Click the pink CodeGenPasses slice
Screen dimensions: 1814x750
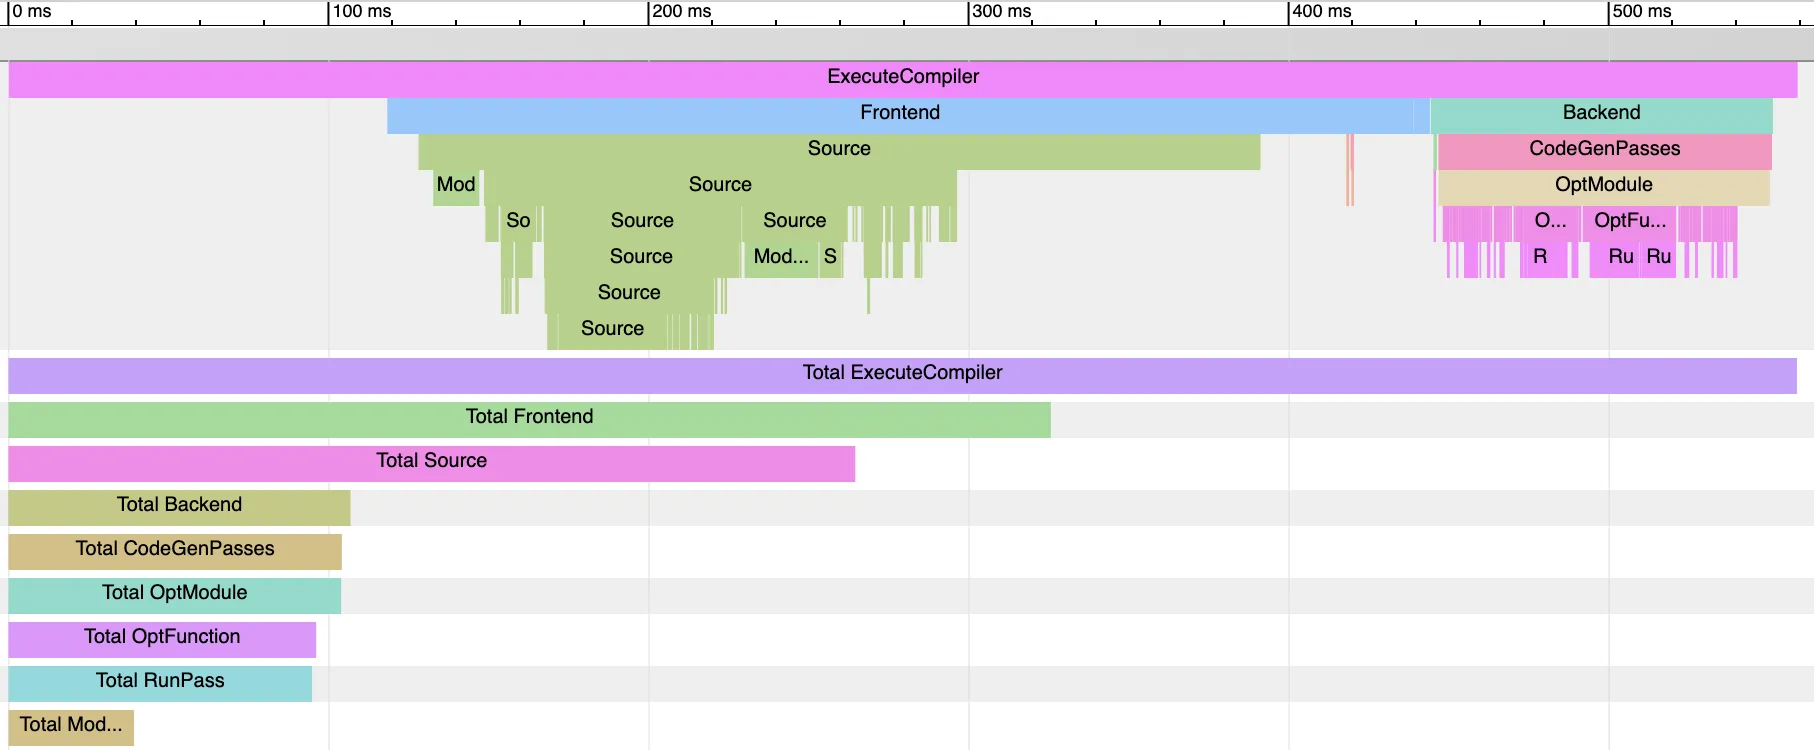(x=1603, y=150)
